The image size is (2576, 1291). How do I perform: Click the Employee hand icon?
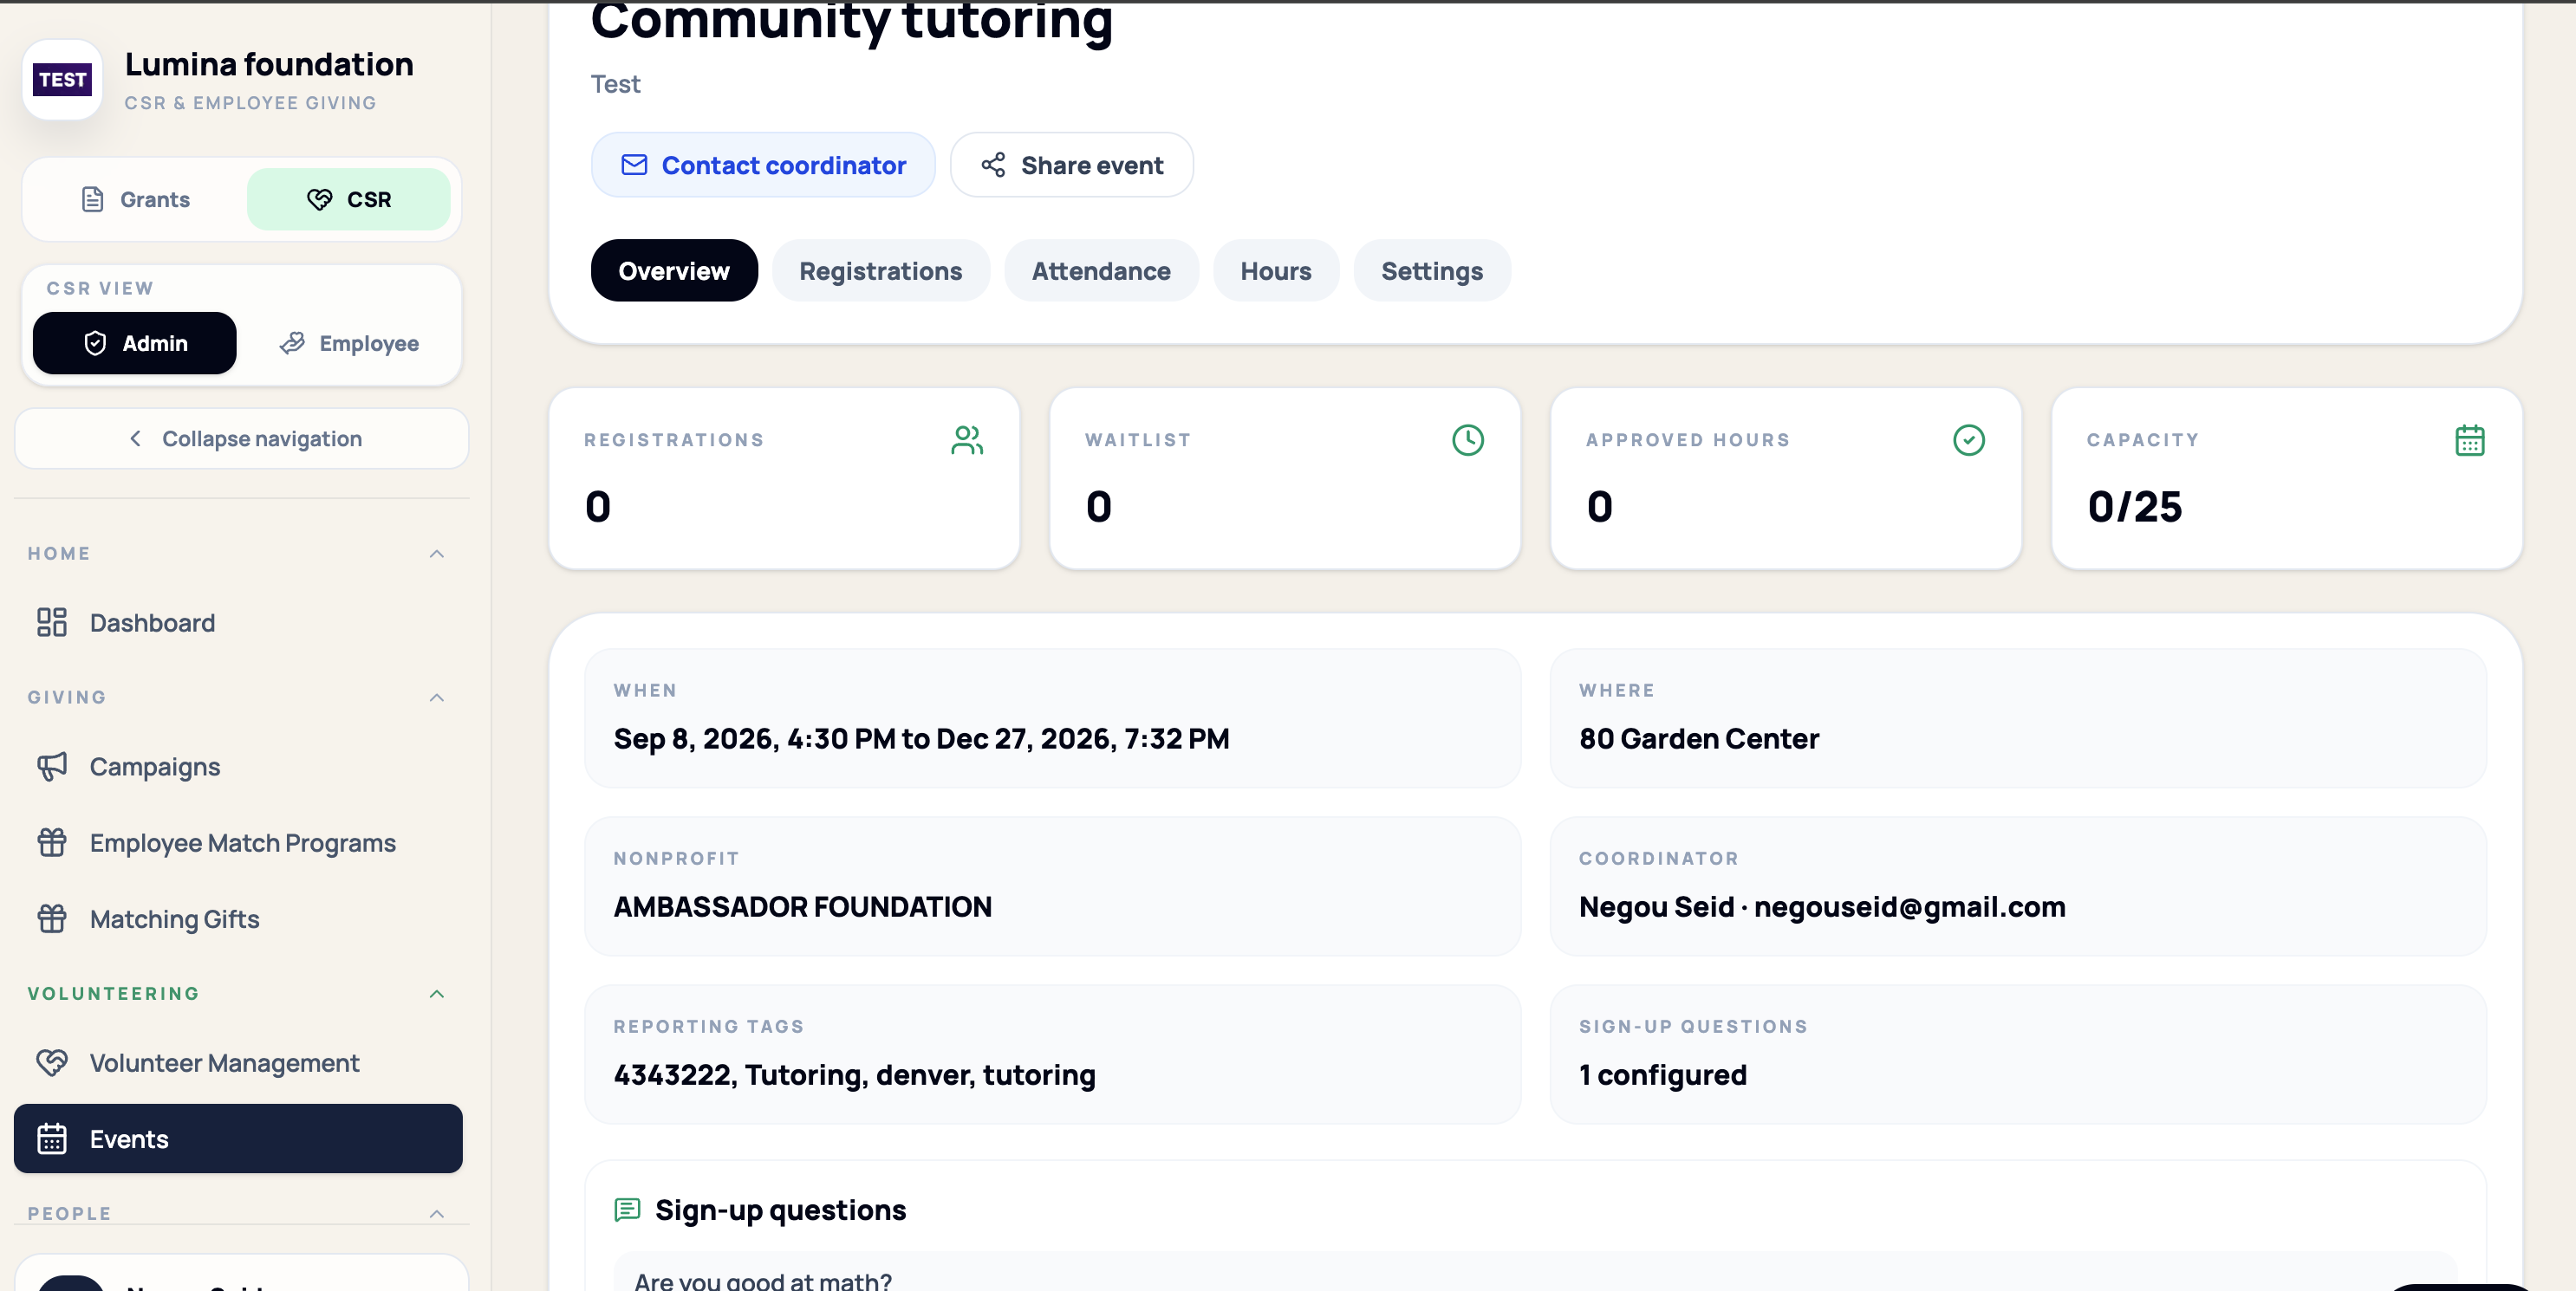click(292, 343)
